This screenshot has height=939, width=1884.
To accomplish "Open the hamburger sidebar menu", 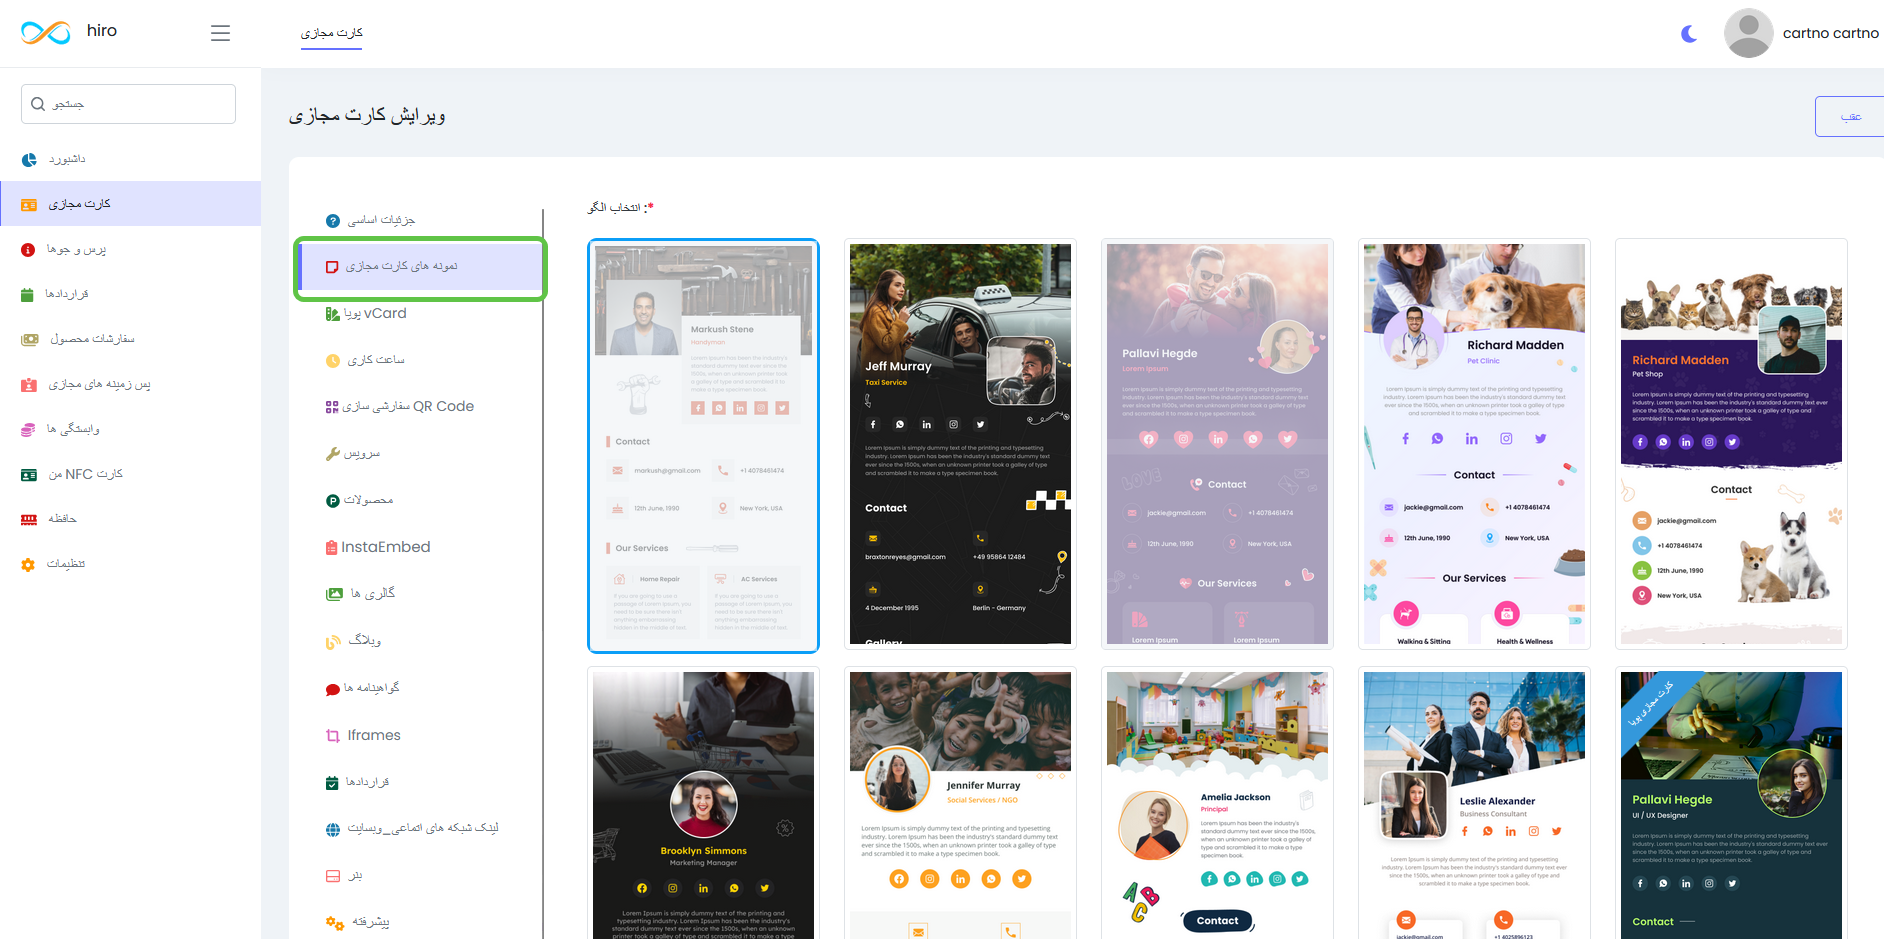I will point(220,33).
